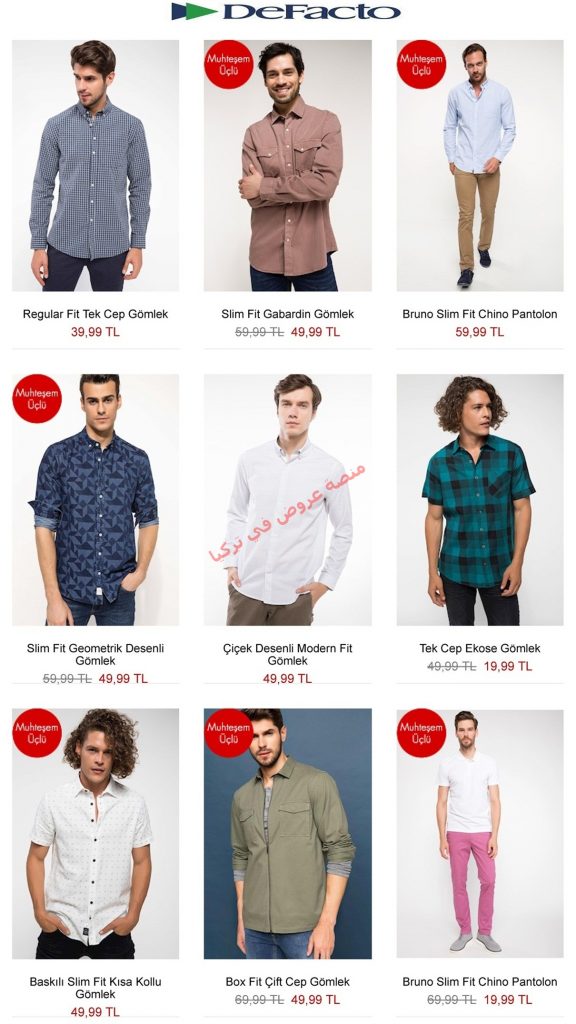Open Regular Fit Tek Cep Gömlek link

coord(95,314)
